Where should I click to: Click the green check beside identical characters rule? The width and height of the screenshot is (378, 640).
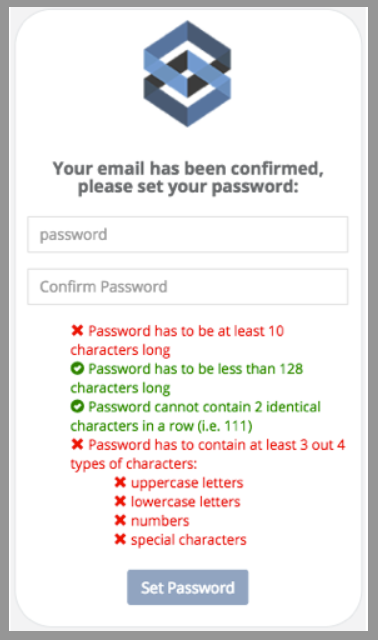point(77,407)
